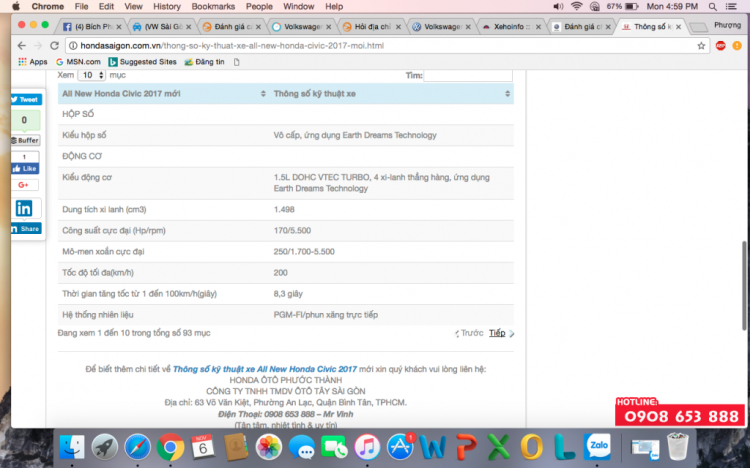Screen dimensions: 750x468
Task: Open Đăng tin bookmark
Action: pyautogui.click(x=204, y=62)
